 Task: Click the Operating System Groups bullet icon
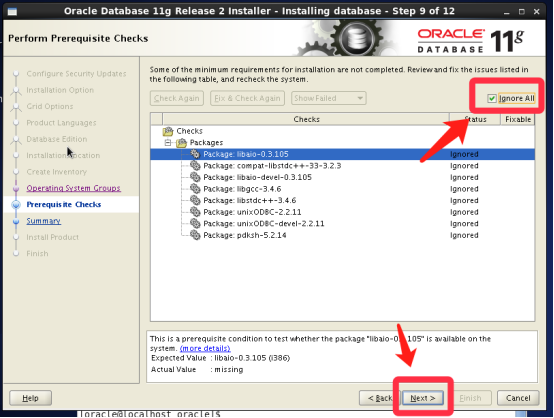pos(16,188)
